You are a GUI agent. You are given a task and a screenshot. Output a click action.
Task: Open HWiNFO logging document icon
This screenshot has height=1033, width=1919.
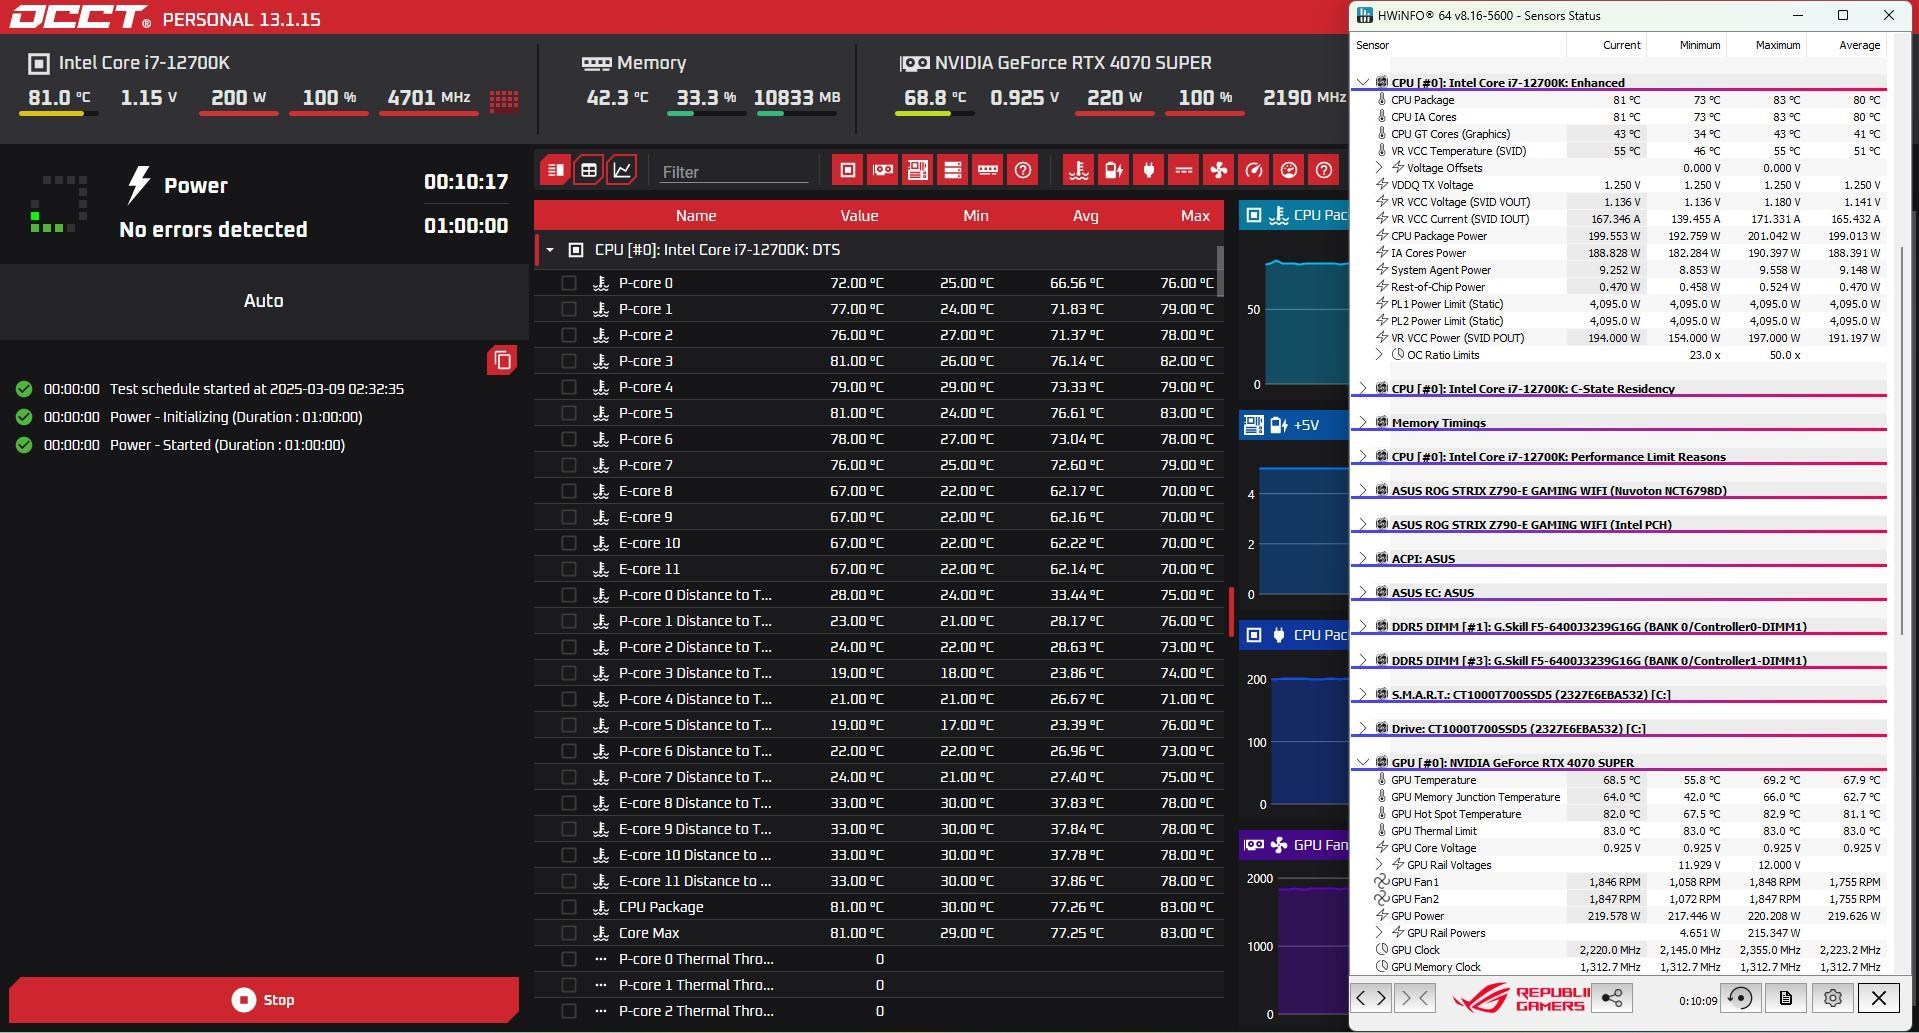[x=1786, y=997]
